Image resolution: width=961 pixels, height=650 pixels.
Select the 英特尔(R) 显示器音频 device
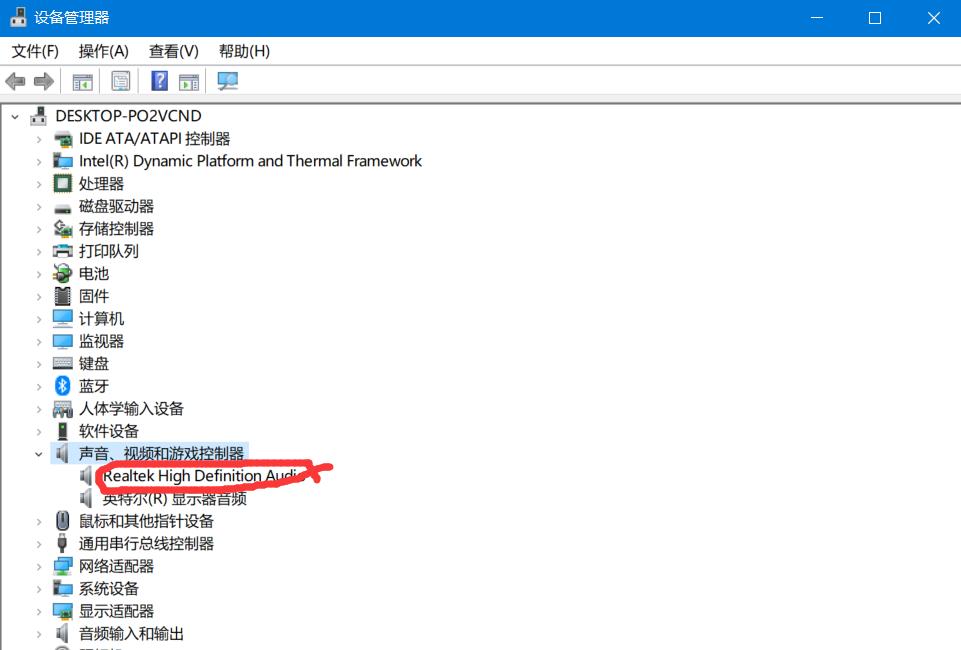pos(176,497)
